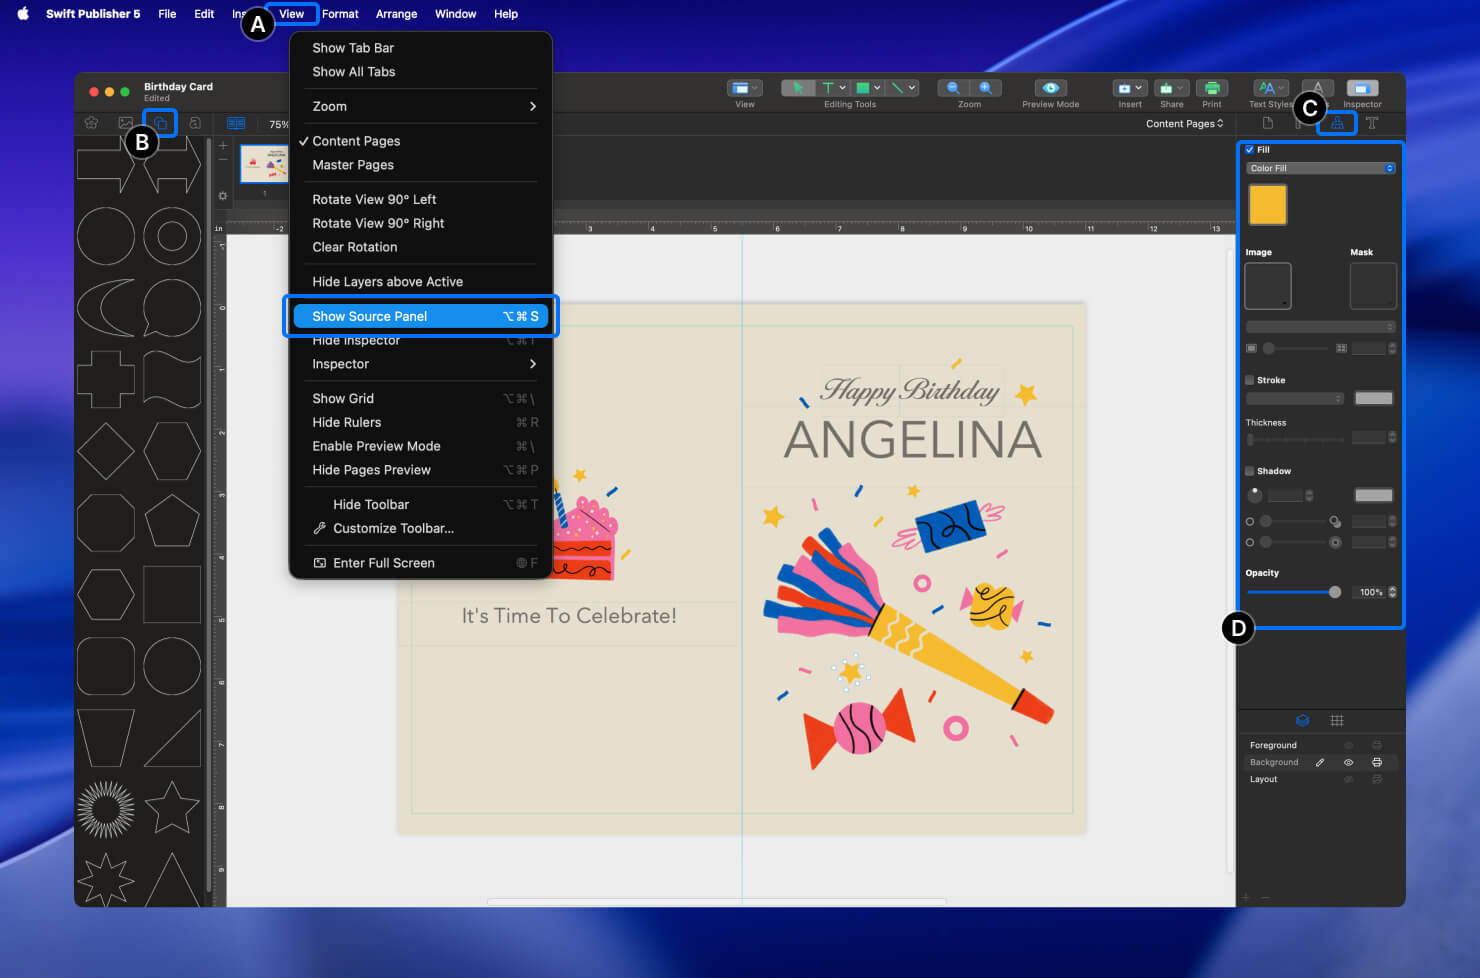Screen dimensions: 1480x978
Task: Toggle Background layer visibility eye icon
Action: [1348, 762]
